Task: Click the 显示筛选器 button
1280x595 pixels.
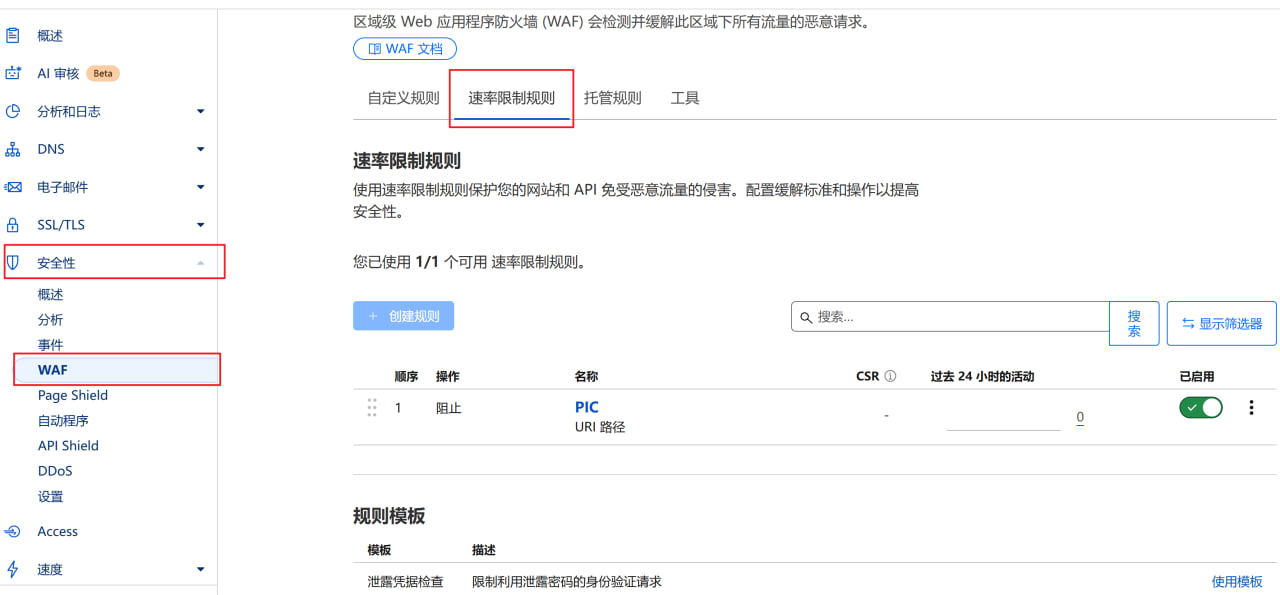Action: point(1222,323)
